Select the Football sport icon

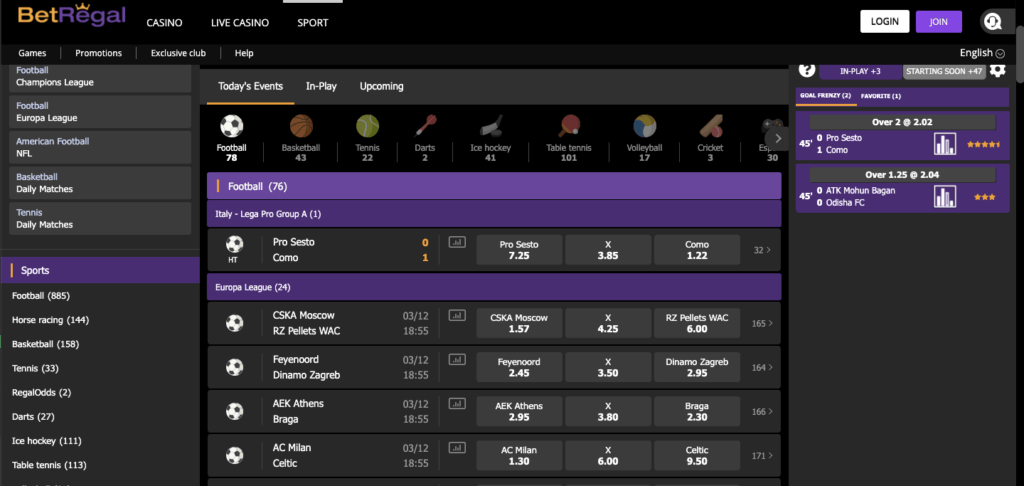(232, 126)
